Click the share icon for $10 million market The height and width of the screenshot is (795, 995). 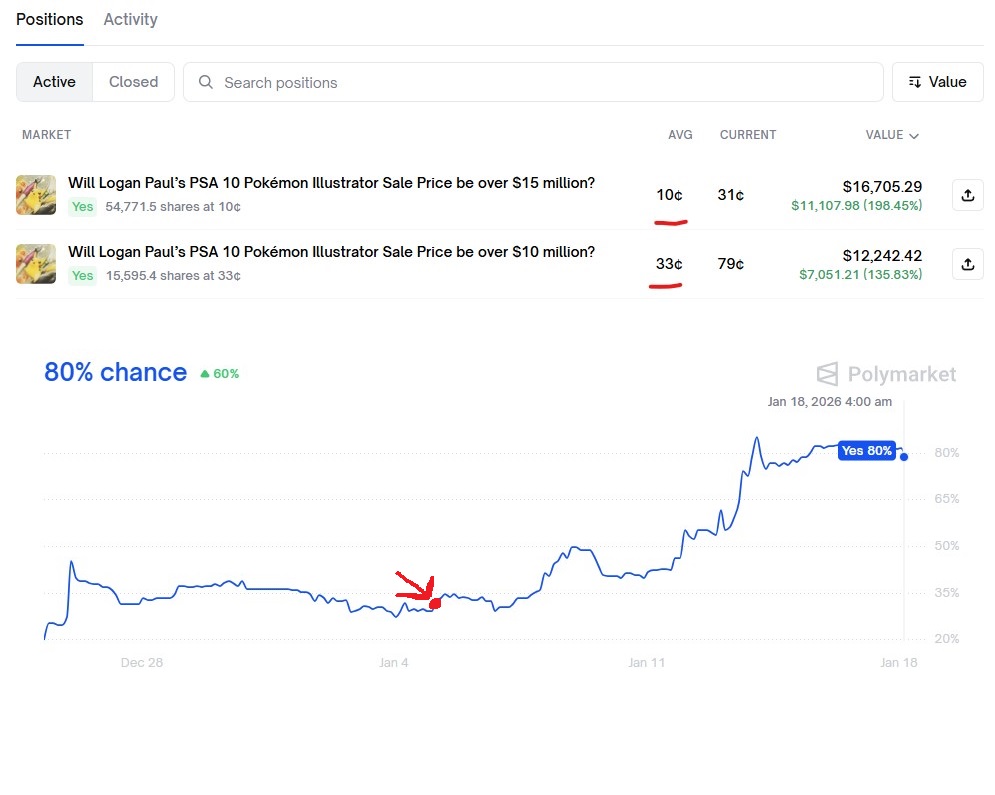pyautogui.click(x=967, y=264)
